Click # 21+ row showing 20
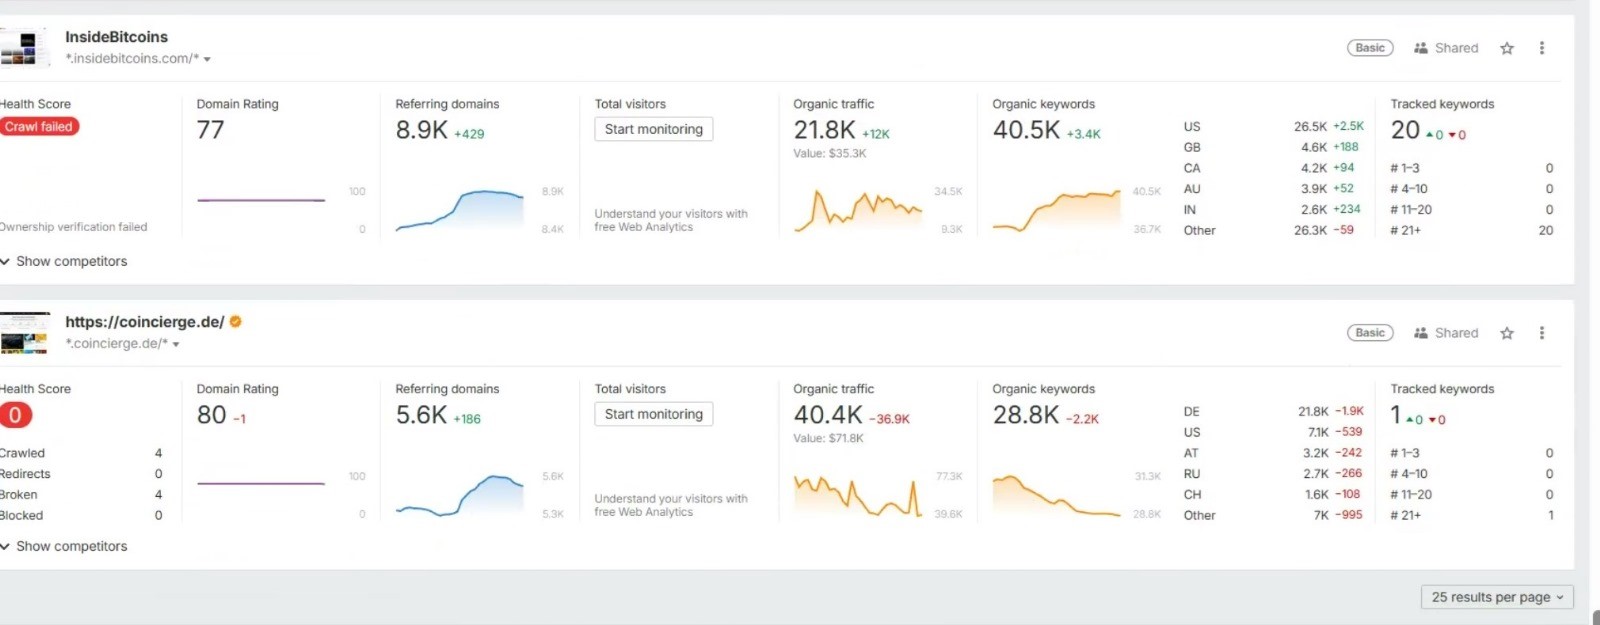Screen dimensions: 1600x625 [x=1472, y=231]
